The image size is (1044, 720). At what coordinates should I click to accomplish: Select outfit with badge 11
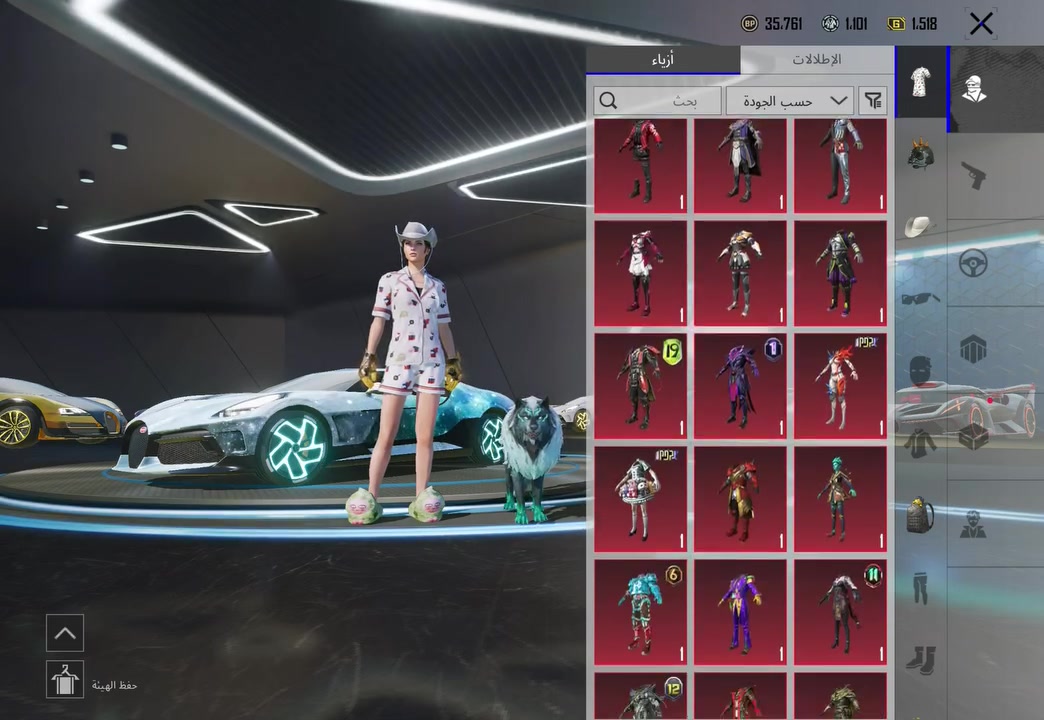(x=840, y=612)
